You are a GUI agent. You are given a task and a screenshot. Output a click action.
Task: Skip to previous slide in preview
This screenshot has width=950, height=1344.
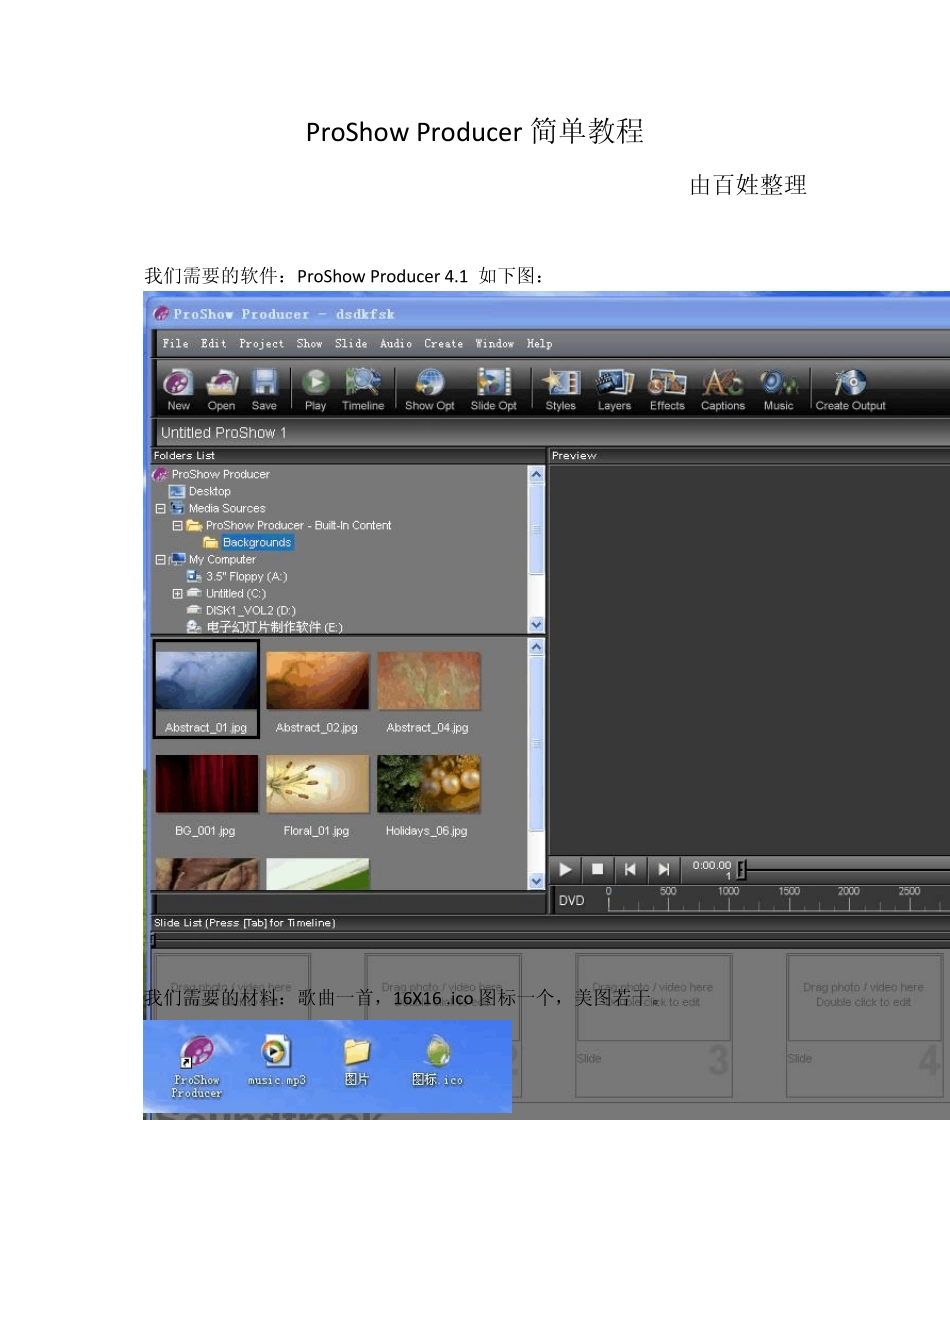(630, 869)
